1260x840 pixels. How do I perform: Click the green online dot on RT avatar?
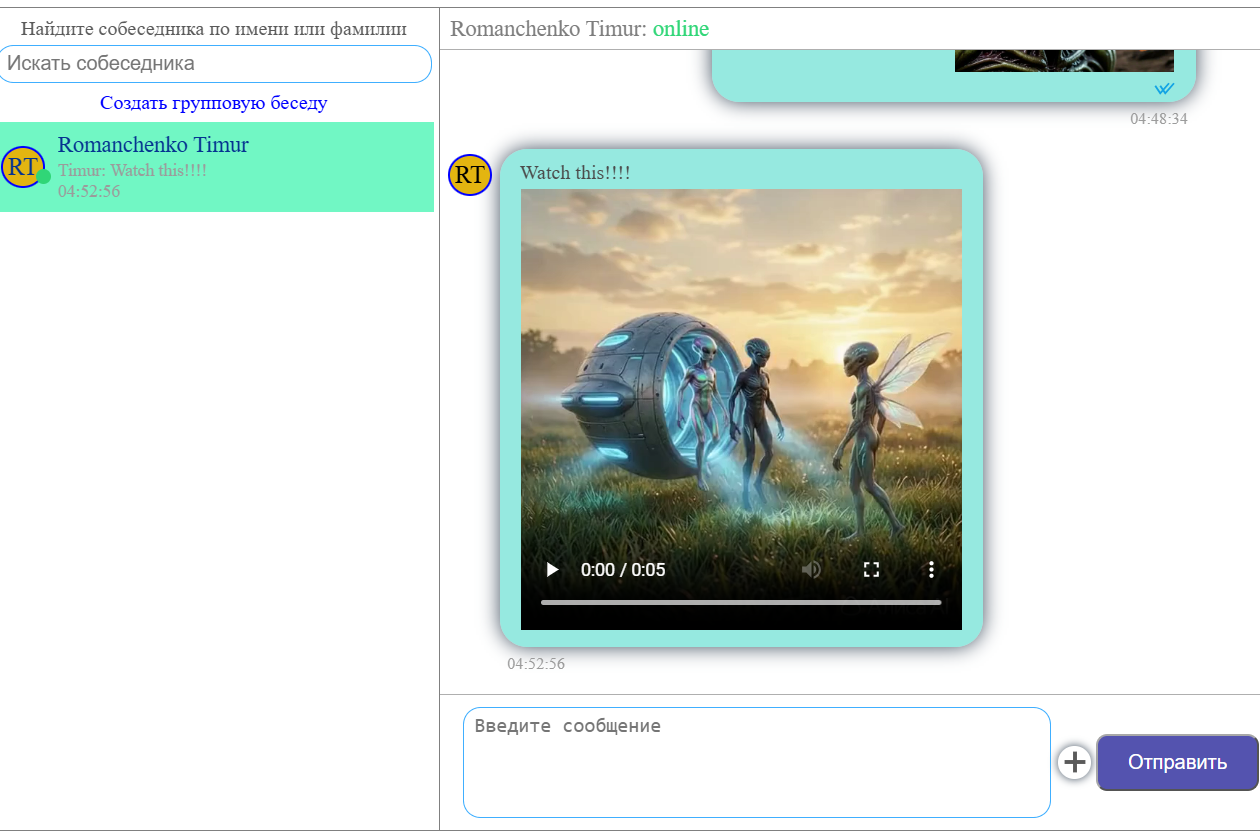[x=43, y=177]
